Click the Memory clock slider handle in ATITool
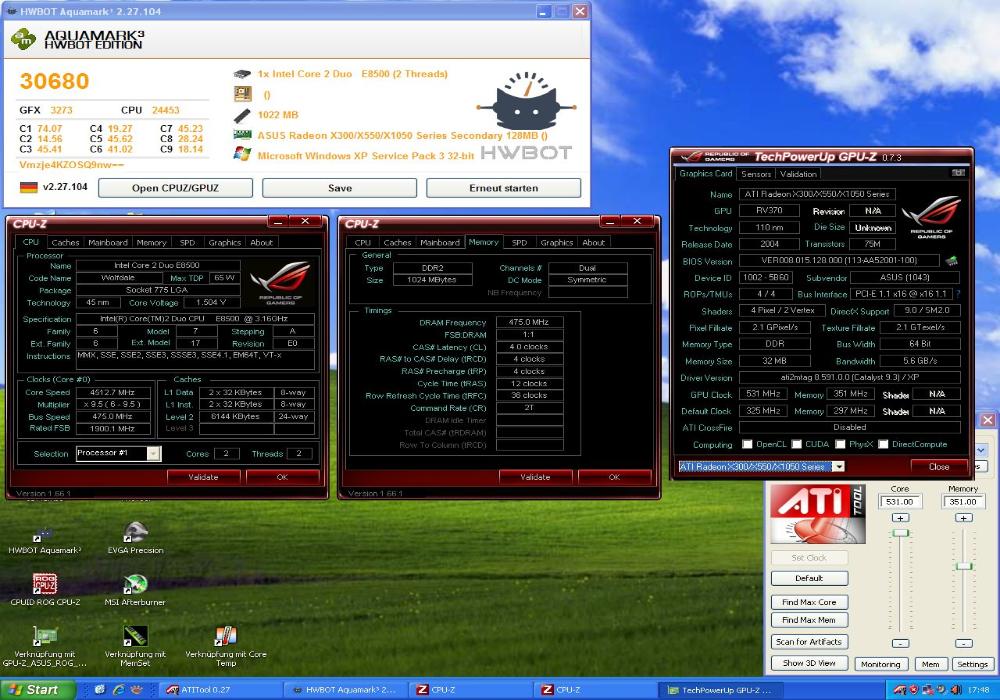1000x700 pixels. tap(964, 566)
